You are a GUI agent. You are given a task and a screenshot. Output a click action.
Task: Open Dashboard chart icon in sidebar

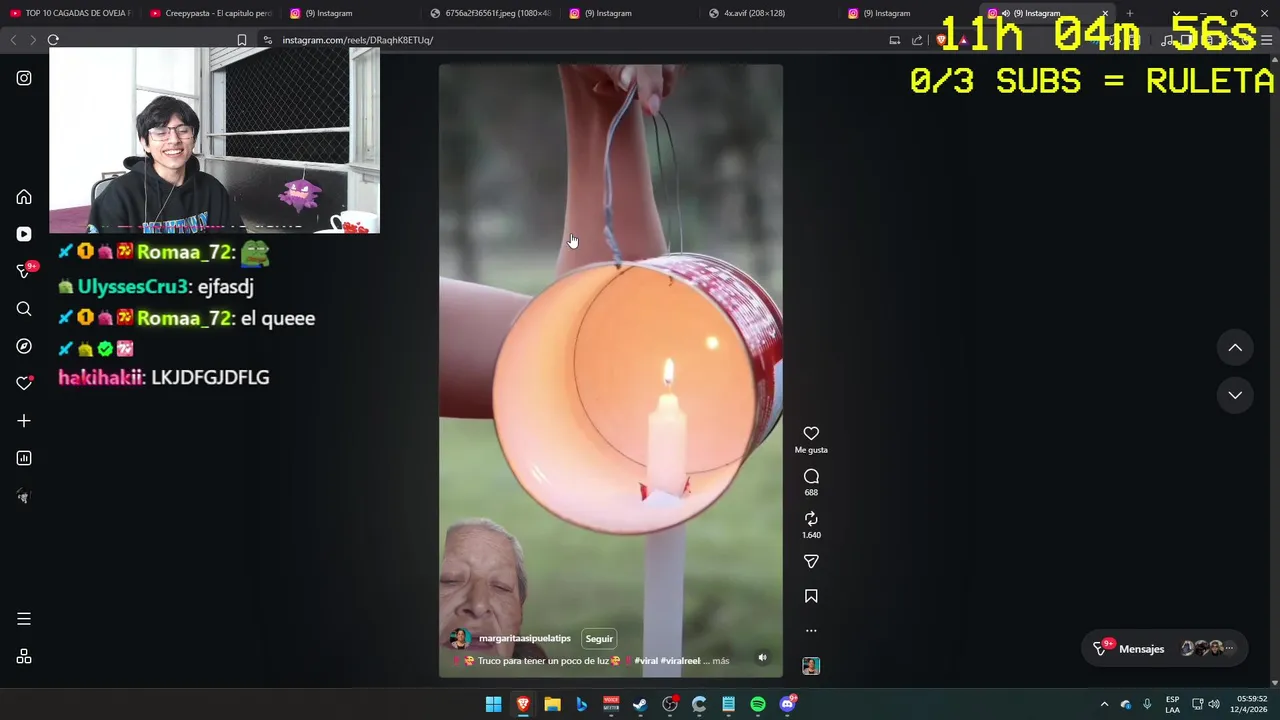coord(24,458)
